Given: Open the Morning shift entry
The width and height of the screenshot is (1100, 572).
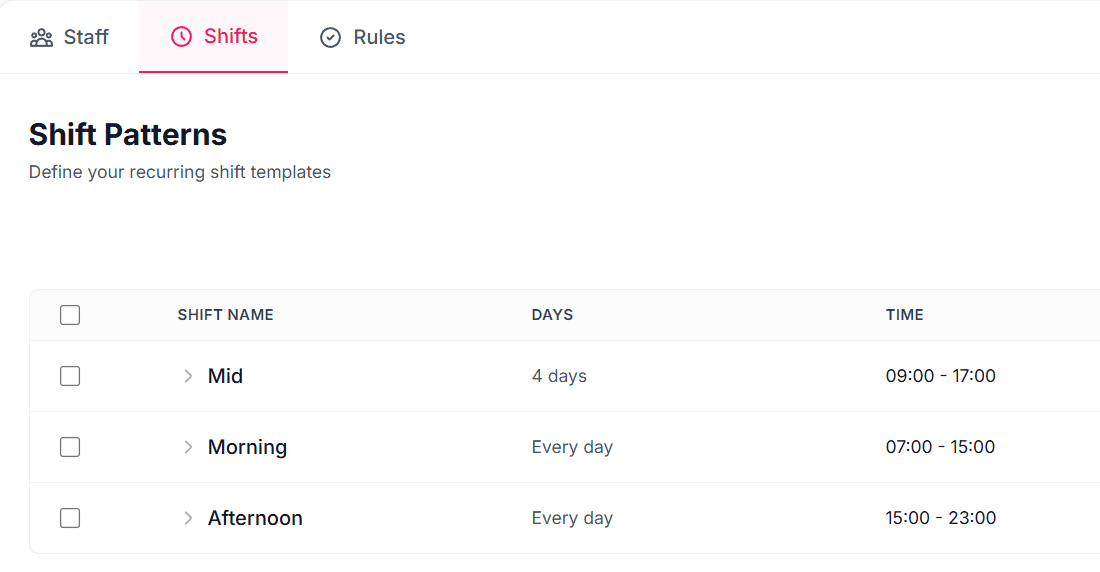Looking at the screenshot, I should [247, 447].
